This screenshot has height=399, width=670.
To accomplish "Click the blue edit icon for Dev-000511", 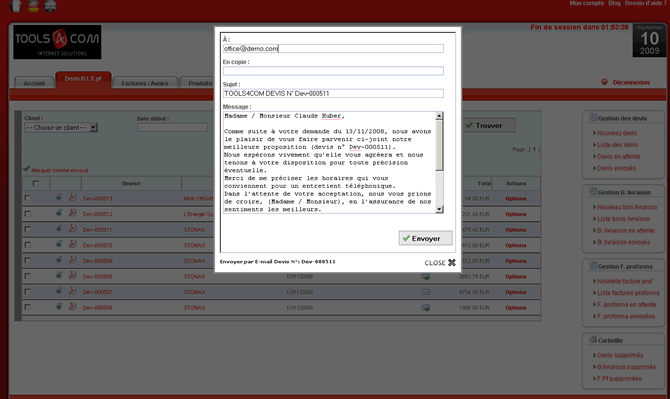I will point(59,229).
